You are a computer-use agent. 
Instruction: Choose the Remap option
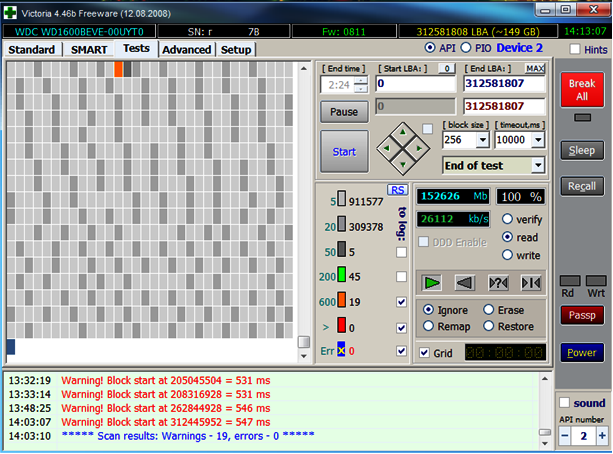point(428,327)
